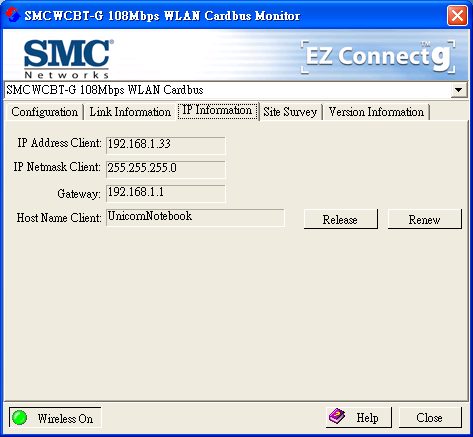
Task: Expand the adapter dropdown arrow
Action: (x=459, y=90)
